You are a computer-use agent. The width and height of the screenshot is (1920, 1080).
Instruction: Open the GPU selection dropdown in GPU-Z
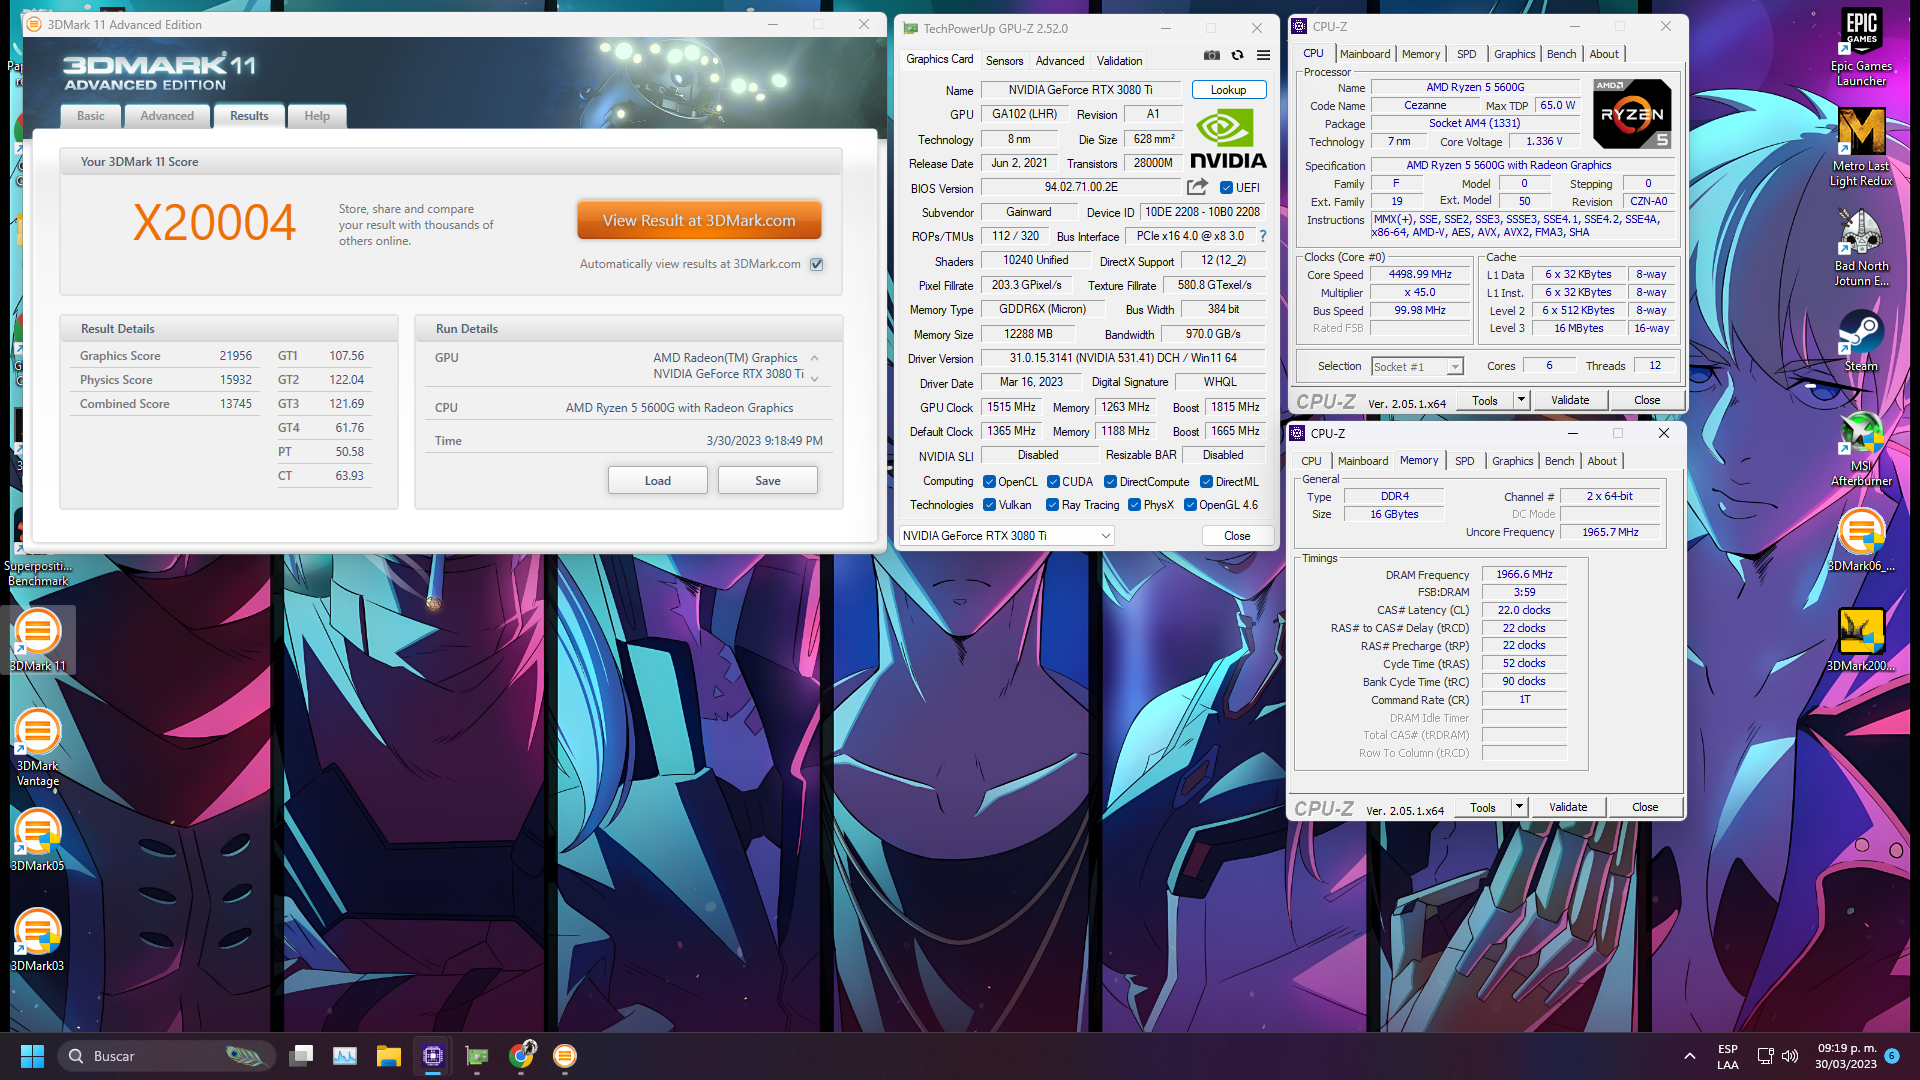click(1006, 536)
